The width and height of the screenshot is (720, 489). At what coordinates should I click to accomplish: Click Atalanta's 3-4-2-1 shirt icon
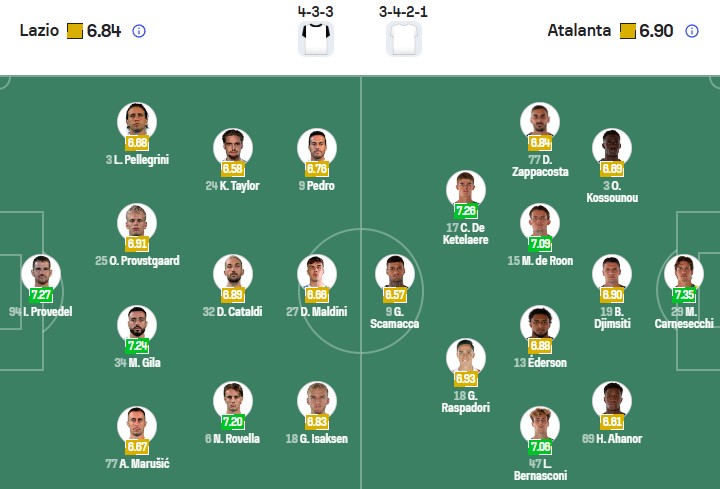(404, 38)
